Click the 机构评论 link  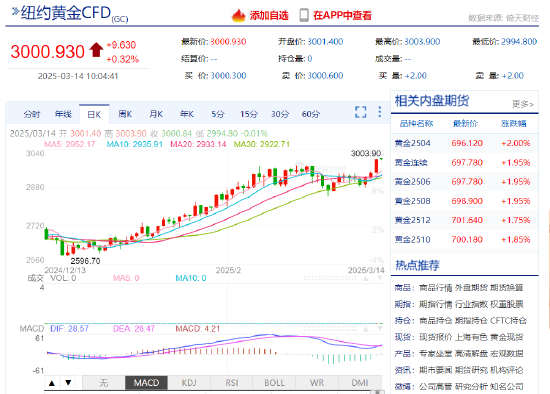pyautogui.click(x=507, y=370)
